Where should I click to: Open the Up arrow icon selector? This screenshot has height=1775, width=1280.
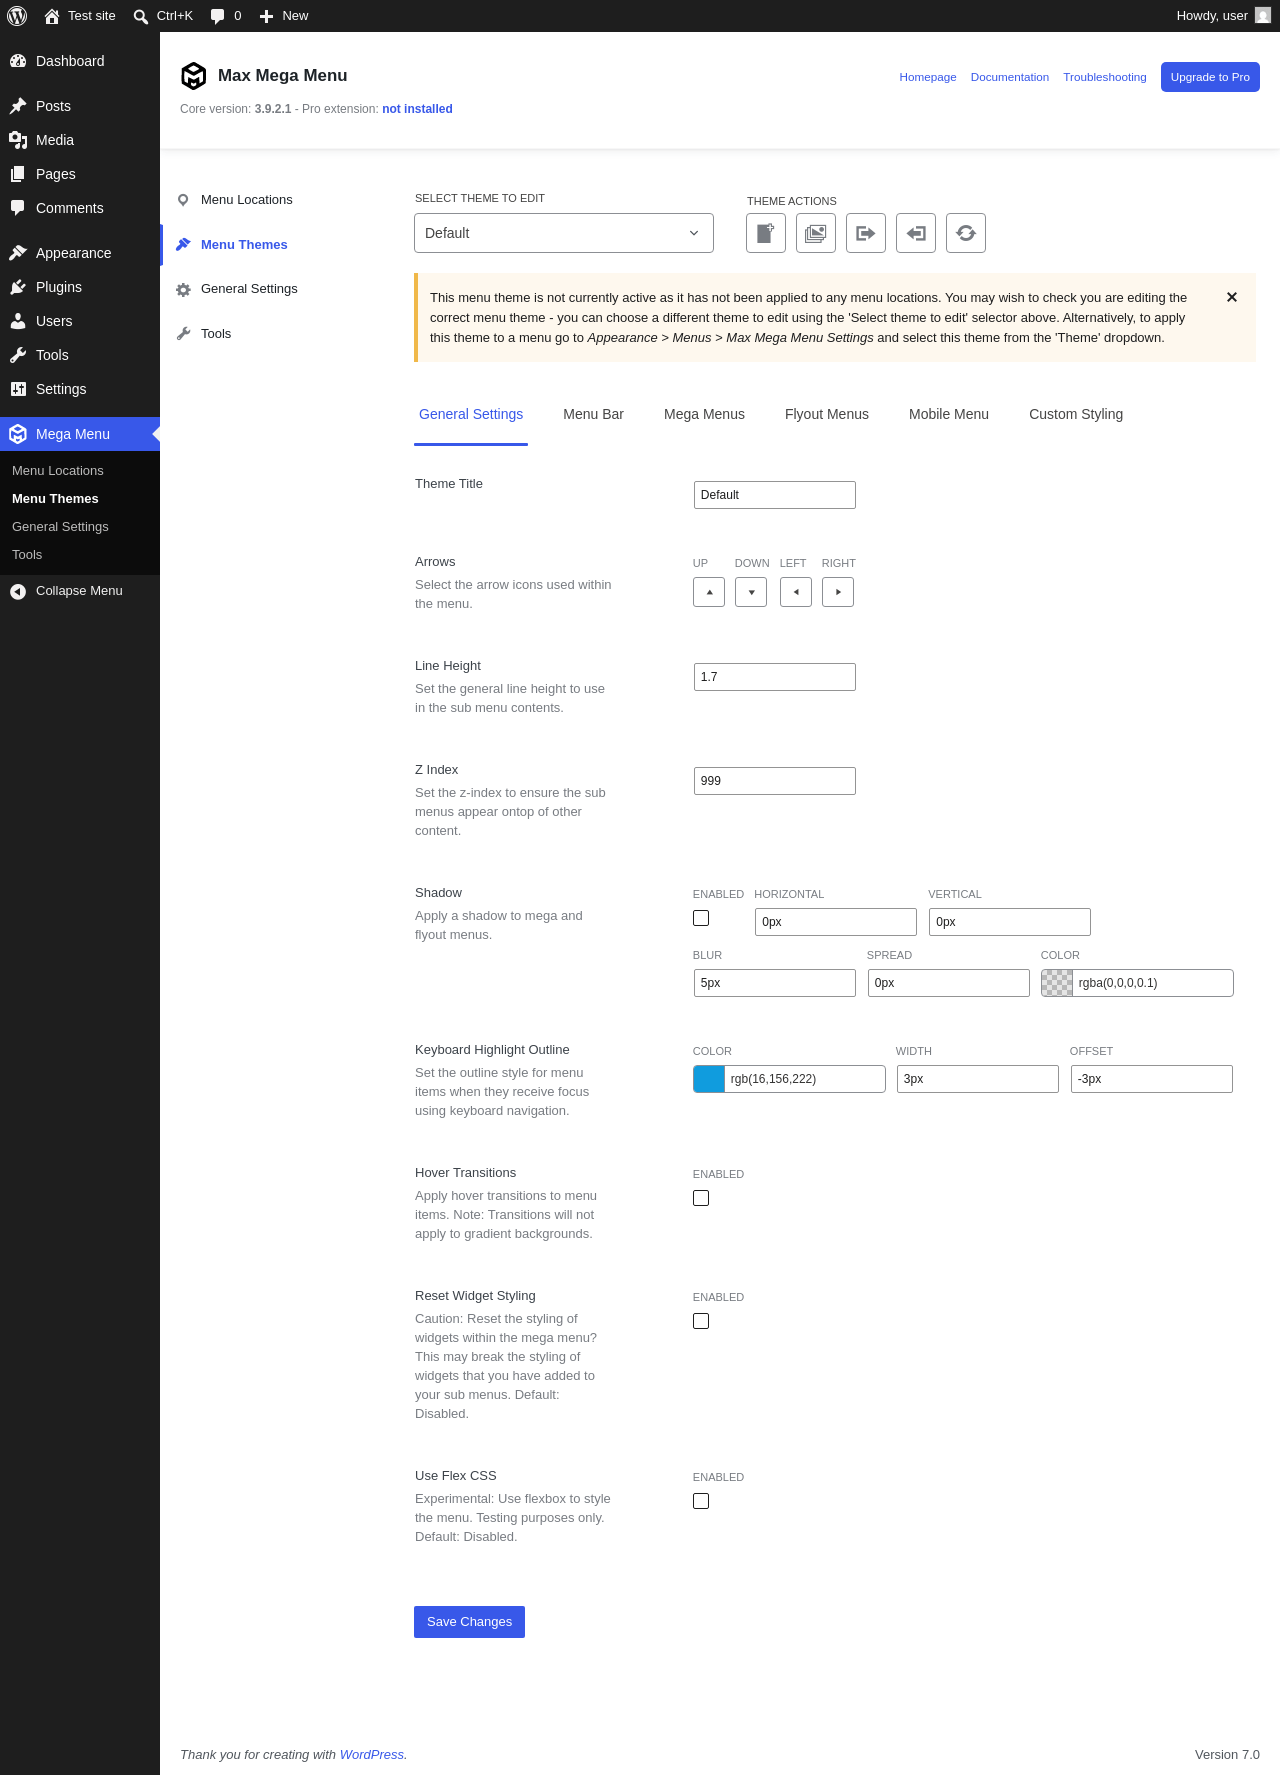click(709, 592)
